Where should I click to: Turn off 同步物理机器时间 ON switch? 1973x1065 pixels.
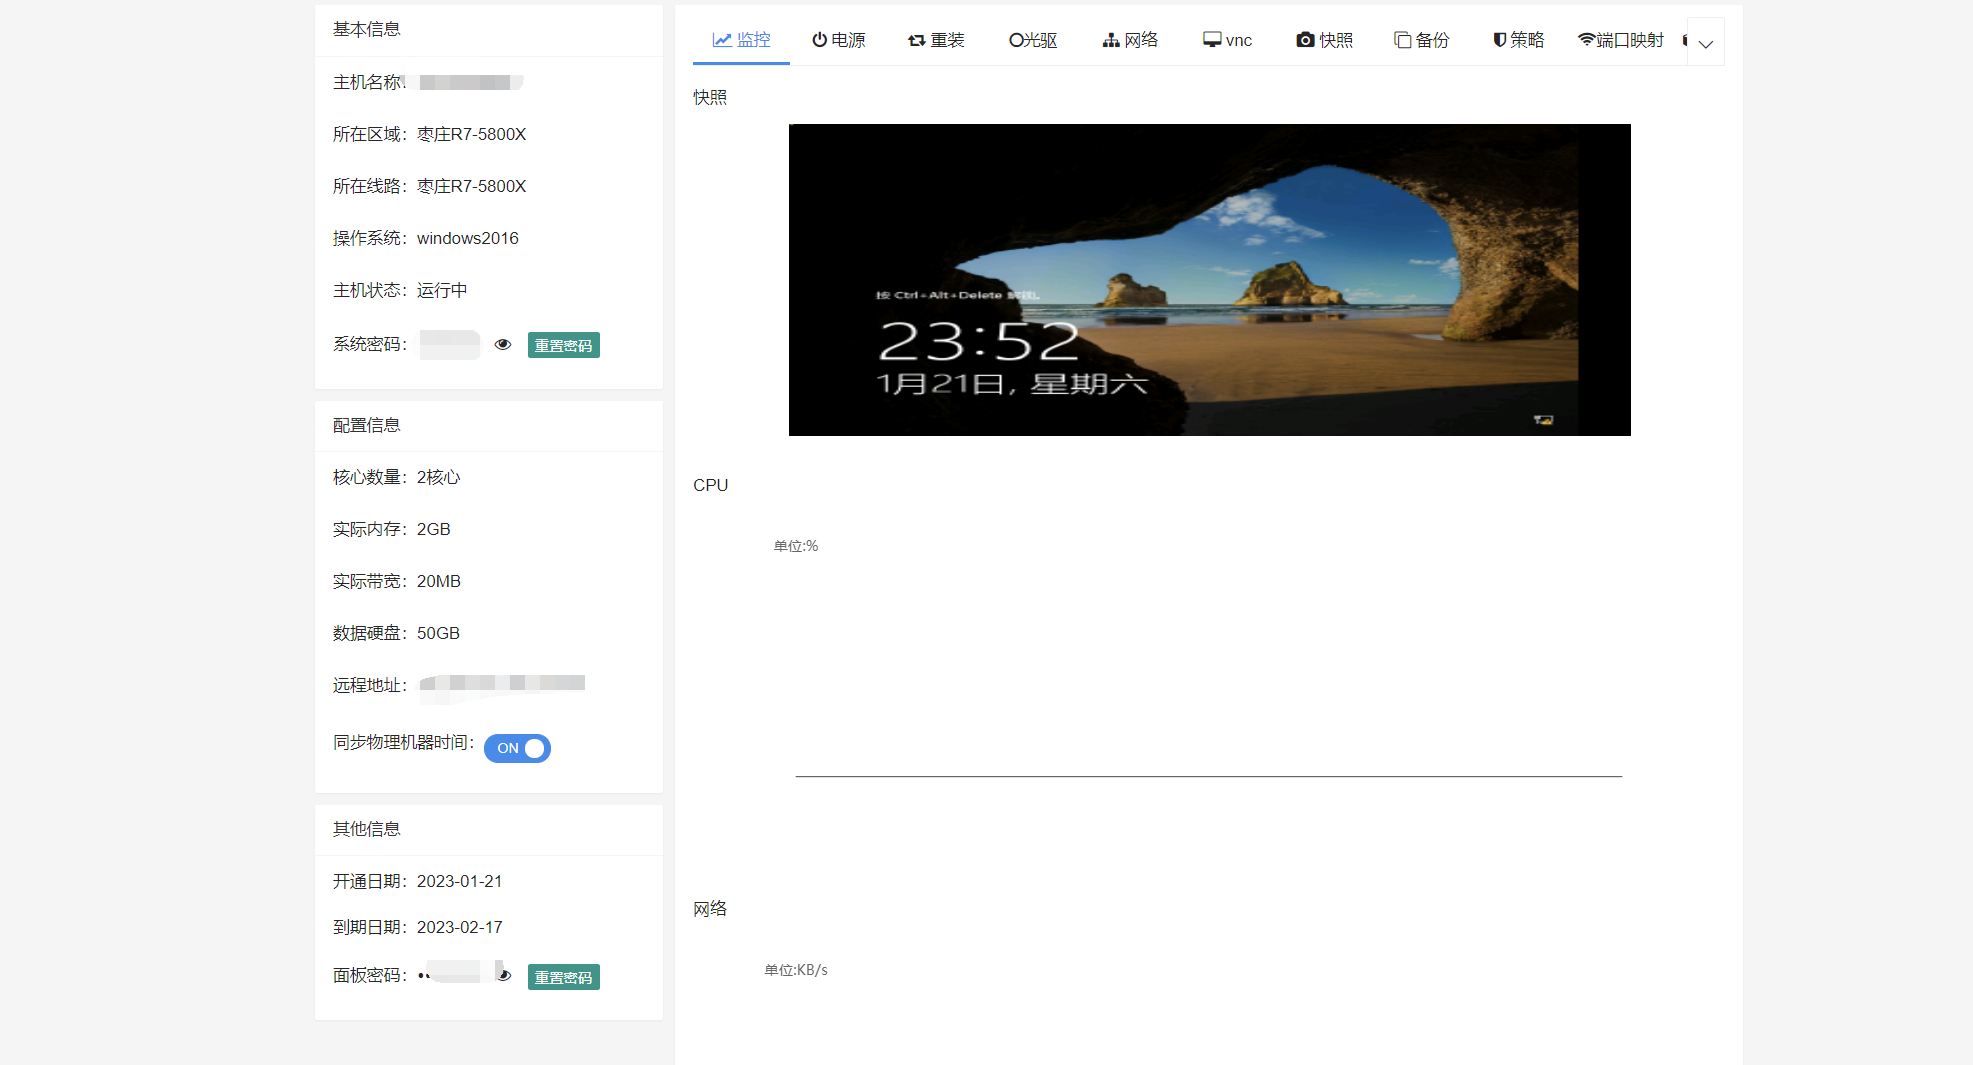517,748
